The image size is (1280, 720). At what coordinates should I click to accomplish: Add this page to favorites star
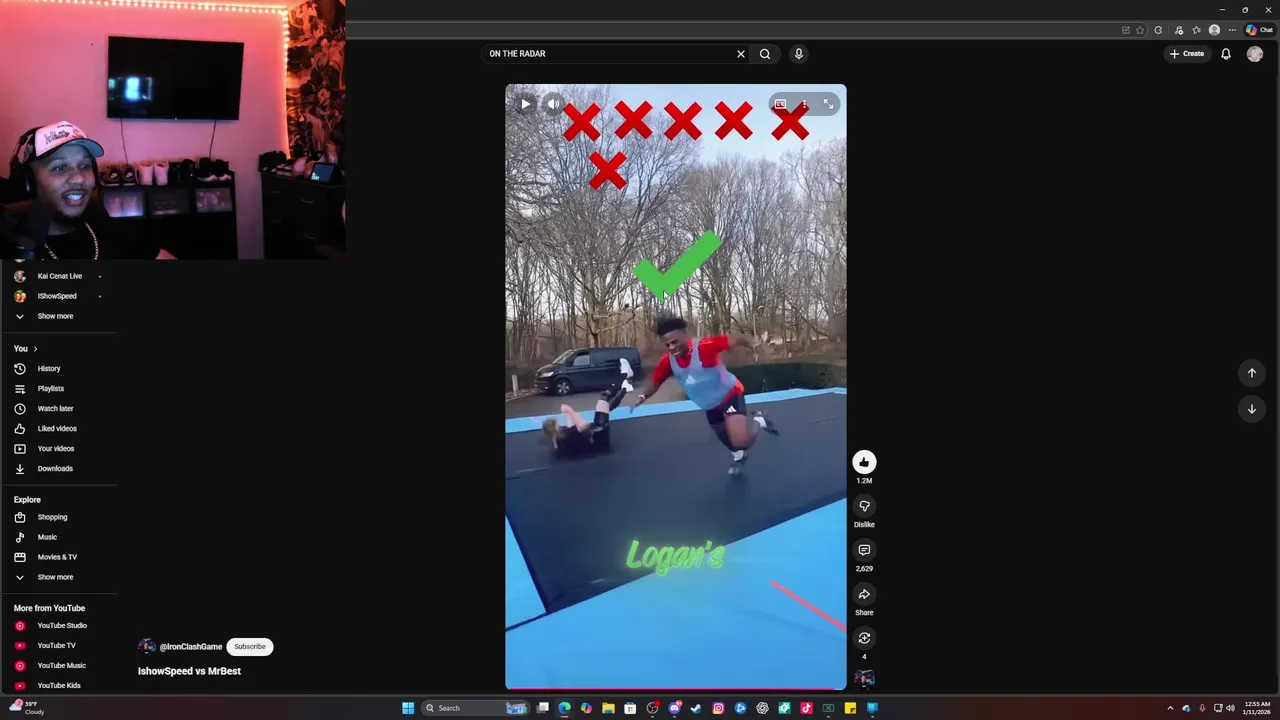click(1140, 30)
